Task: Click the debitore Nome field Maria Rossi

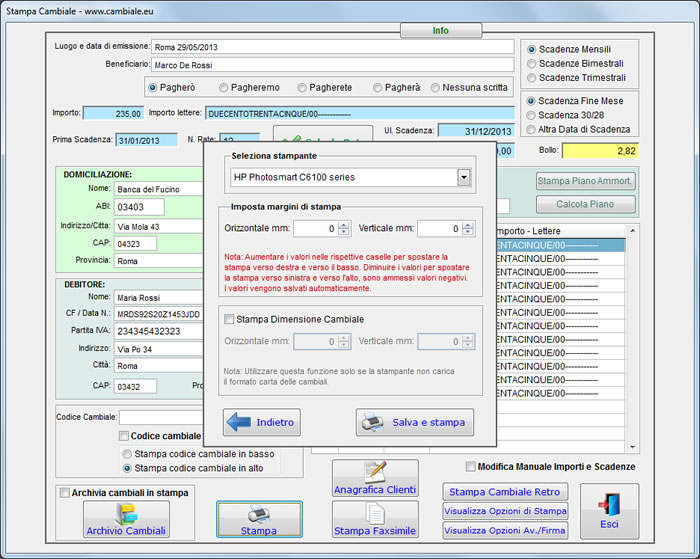Action: click(159, 297)
